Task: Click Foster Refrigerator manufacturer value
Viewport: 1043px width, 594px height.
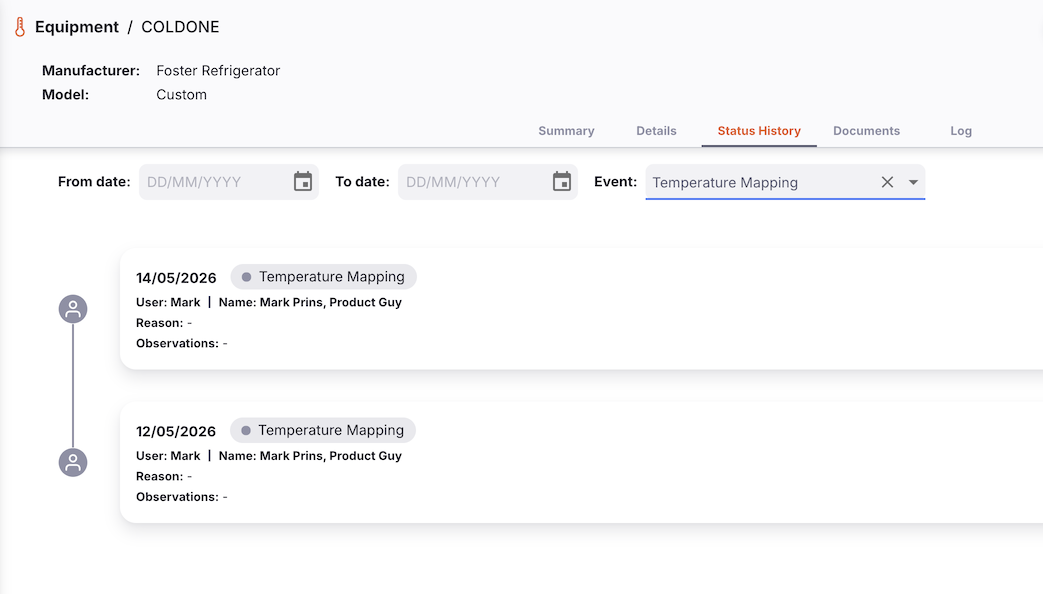Action: pyautogui.click(x=218, y=71)
